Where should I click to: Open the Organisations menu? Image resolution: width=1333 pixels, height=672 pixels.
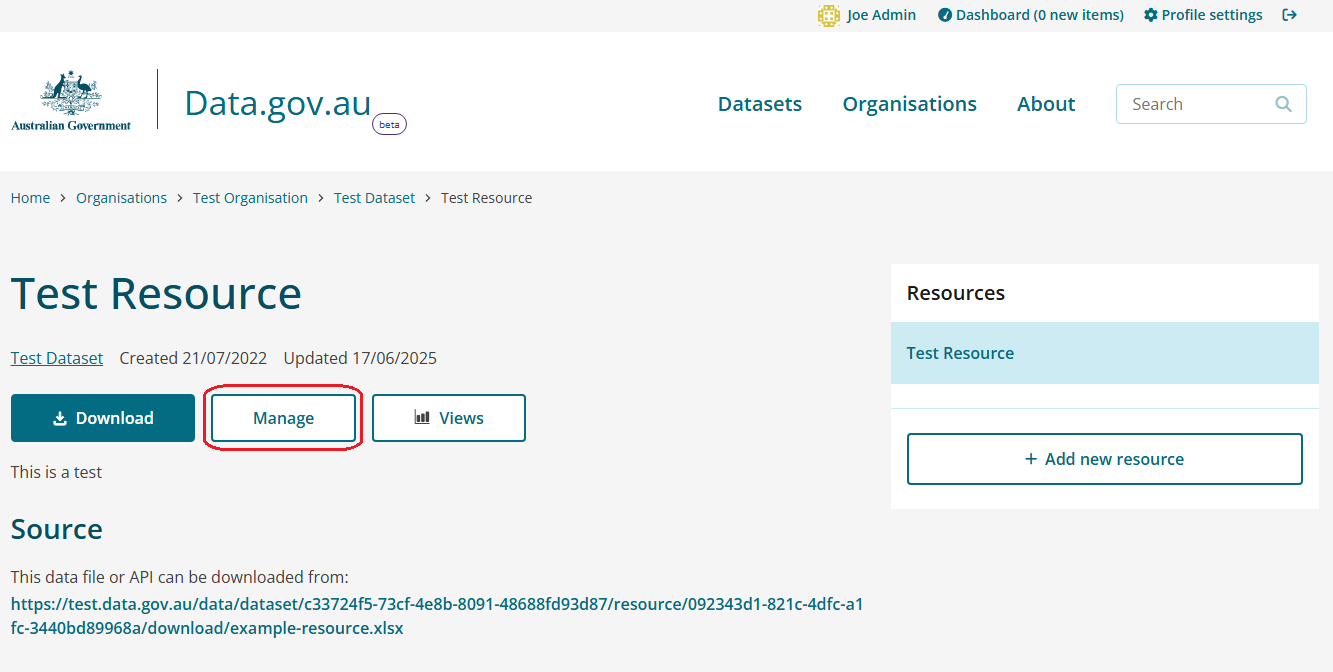tap(910, 104)
